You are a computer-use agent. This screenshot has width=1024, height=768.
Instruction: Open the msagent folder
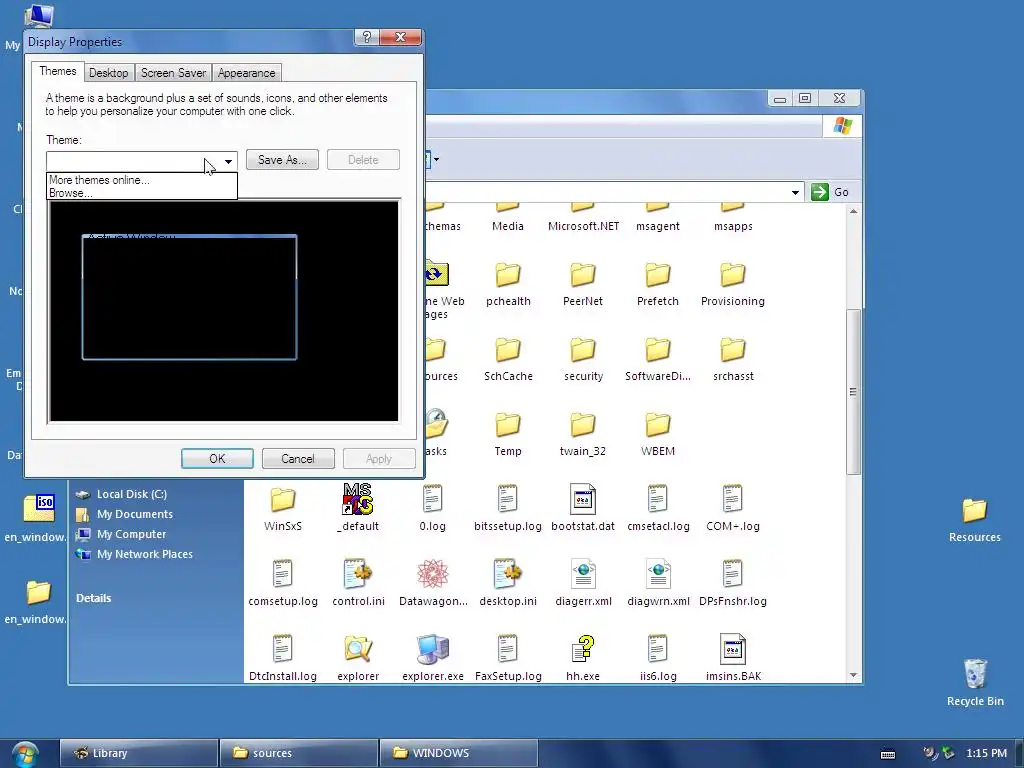[658, 218]
